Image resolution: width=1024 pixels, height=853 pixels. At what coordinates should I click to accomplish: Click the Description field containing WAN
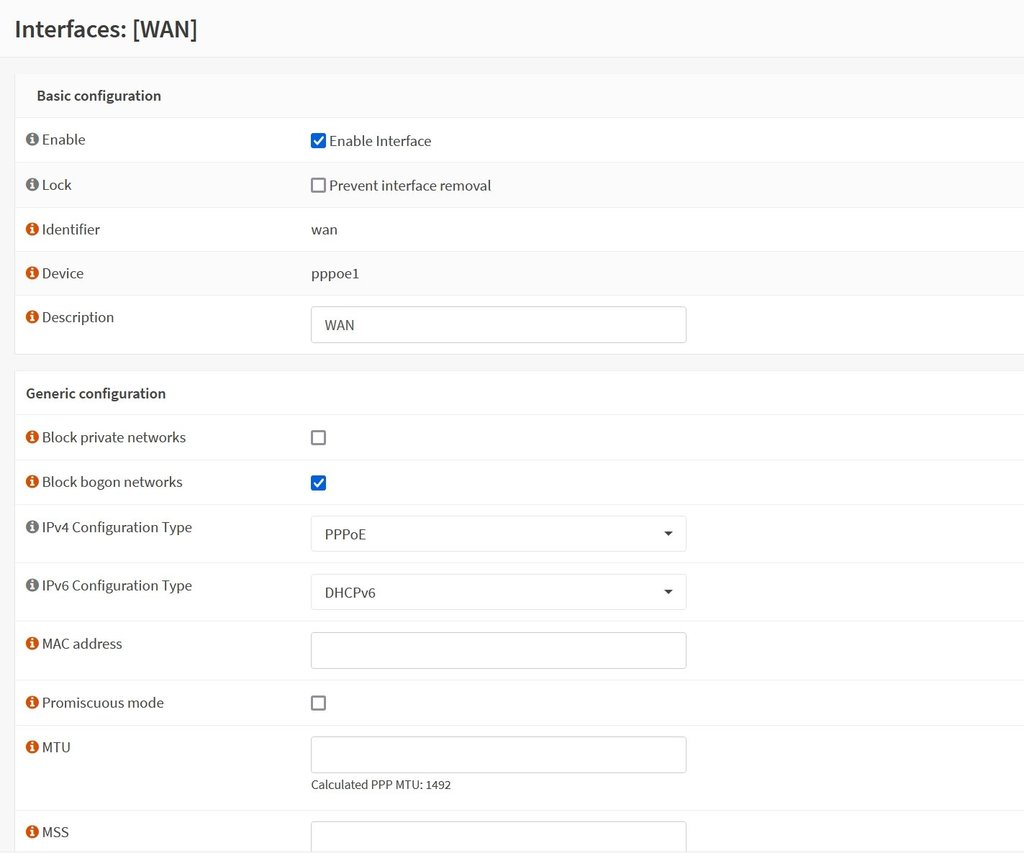click(498, 325)
